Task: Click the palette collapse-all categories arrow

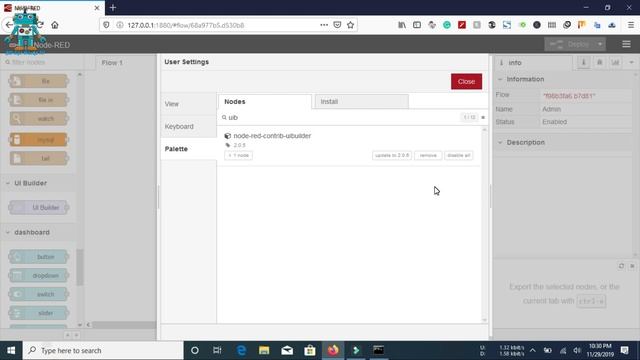Action: point(67,335)
